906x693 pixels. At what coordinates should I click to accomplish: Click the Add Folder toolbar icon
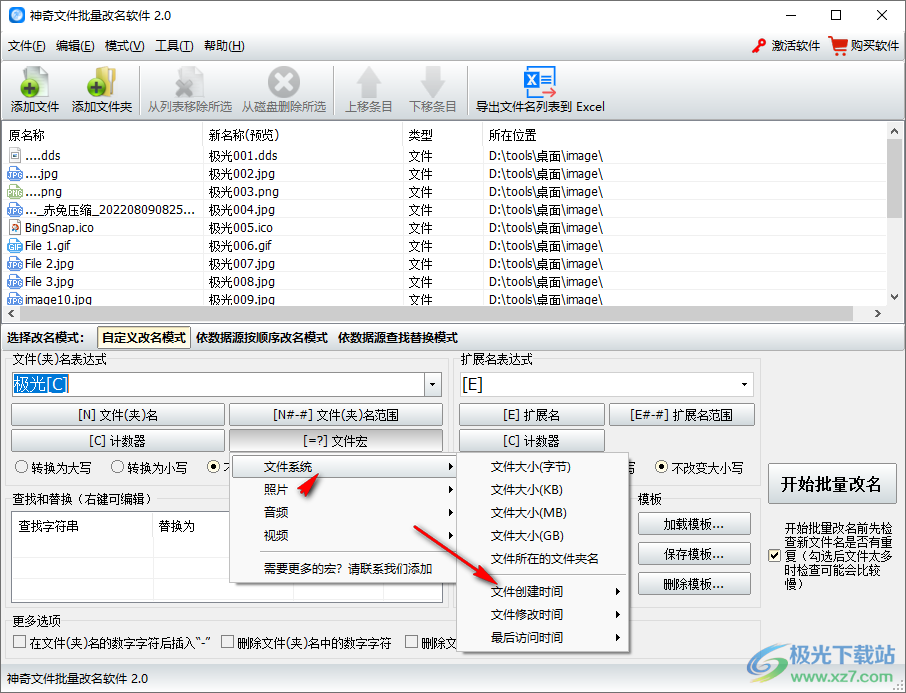pyautogui.click(x=101, y=83)
